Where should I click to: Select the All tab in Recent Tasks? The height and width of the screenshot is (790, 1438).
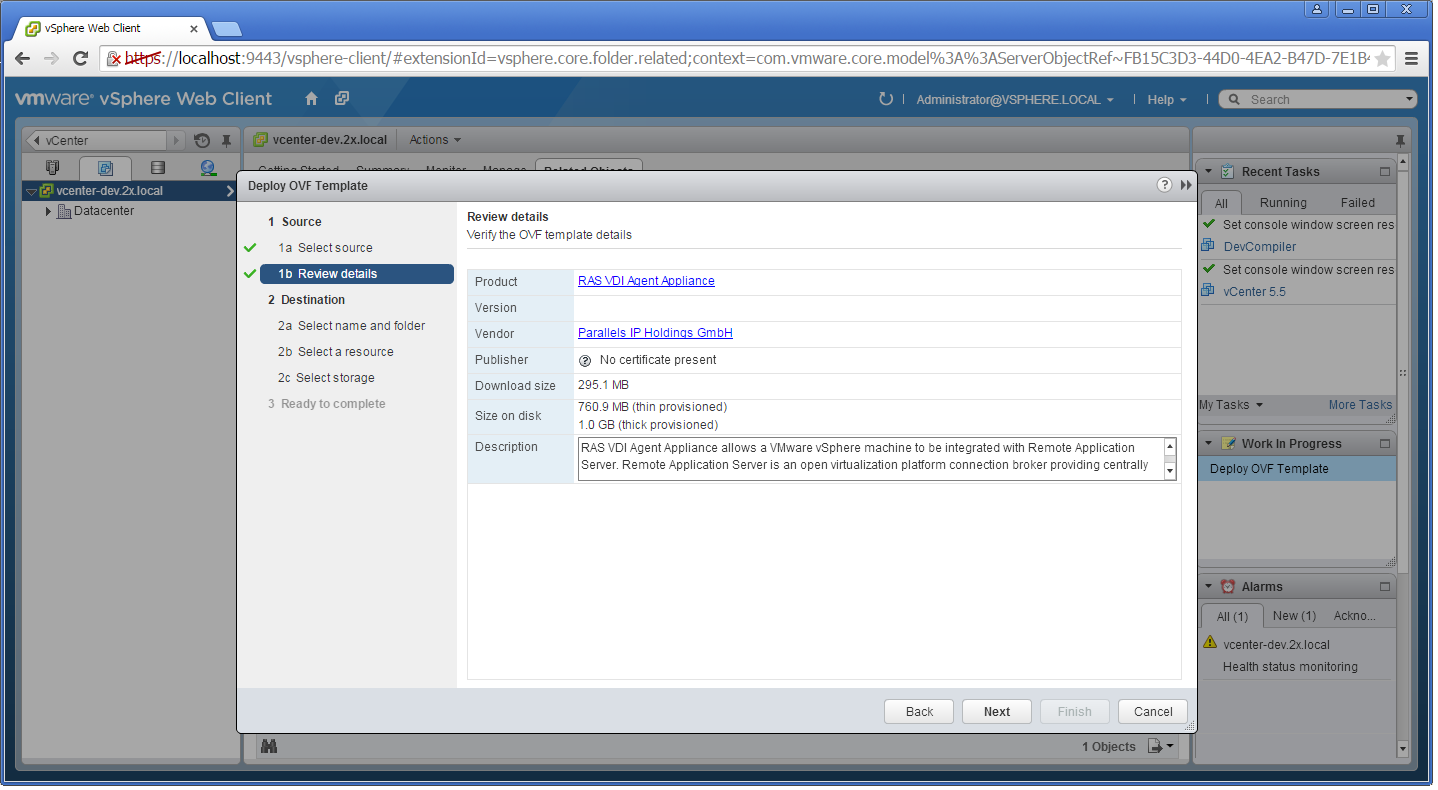(x=1221, y=202)
